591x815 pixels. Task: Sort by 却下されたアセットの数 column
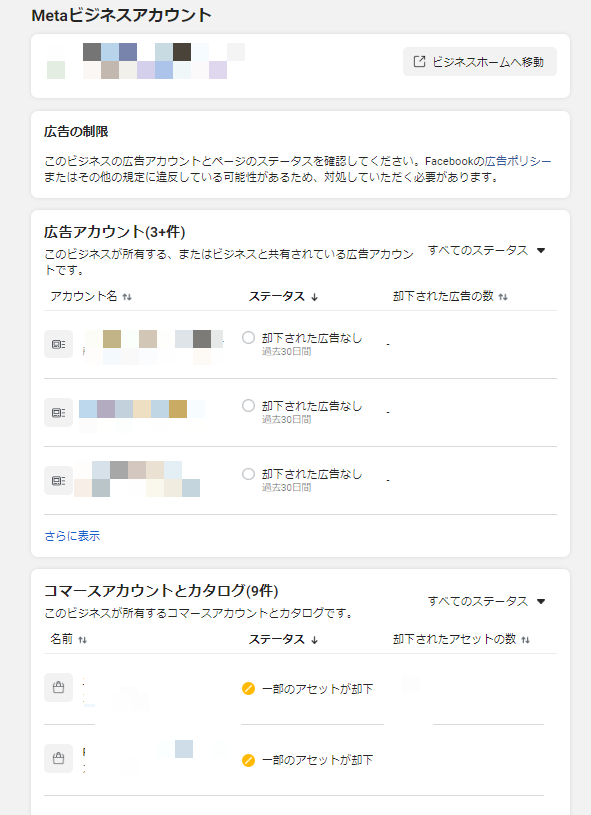click(x=462, y=639)
